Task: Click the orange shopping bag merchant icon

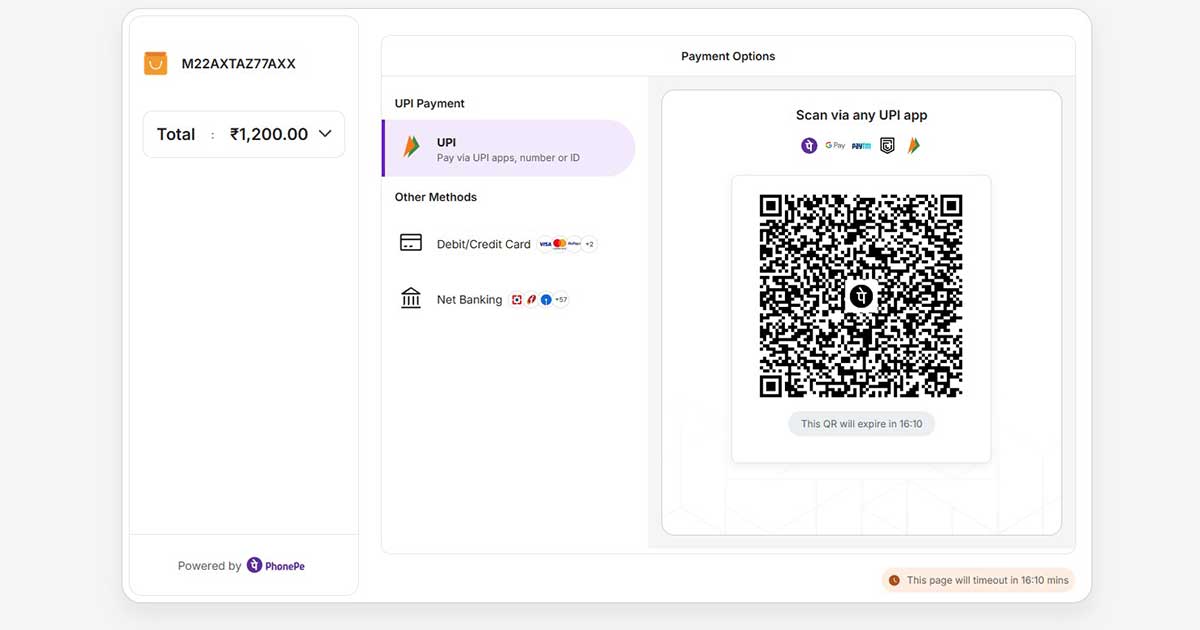Action: point(155,64)
